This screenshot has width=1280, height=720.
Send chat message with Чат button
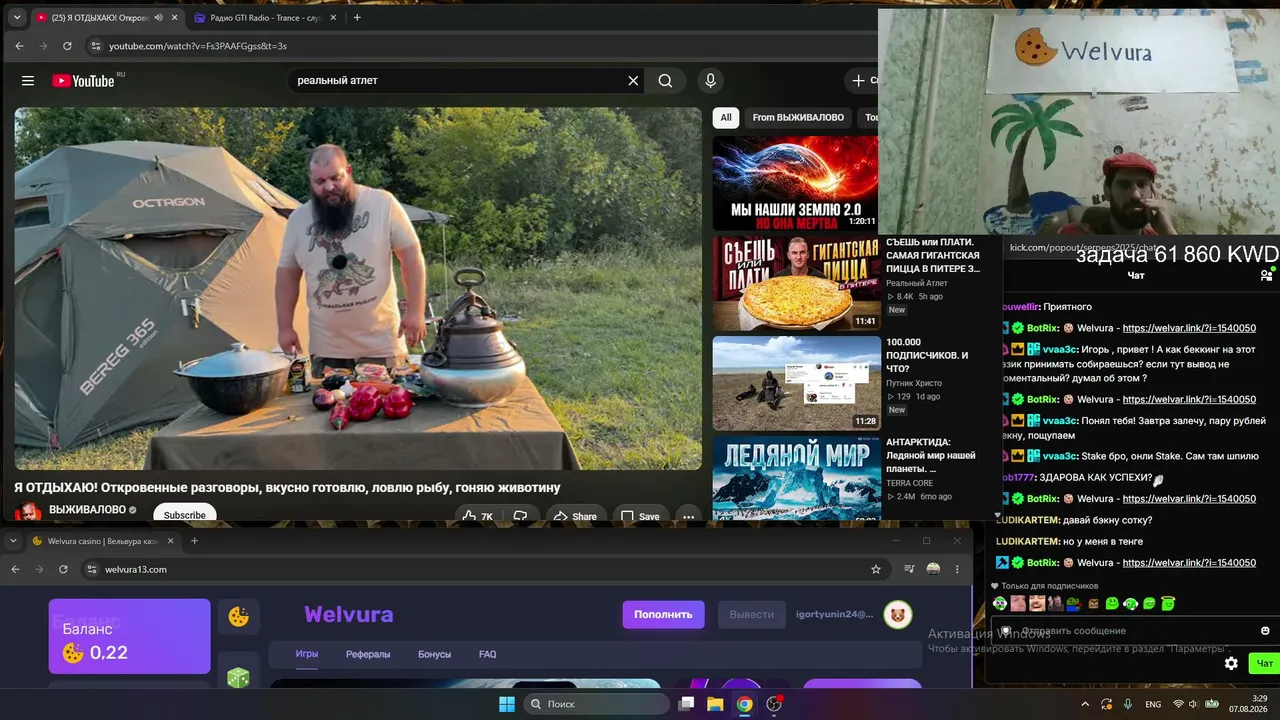coord(1264,663)
